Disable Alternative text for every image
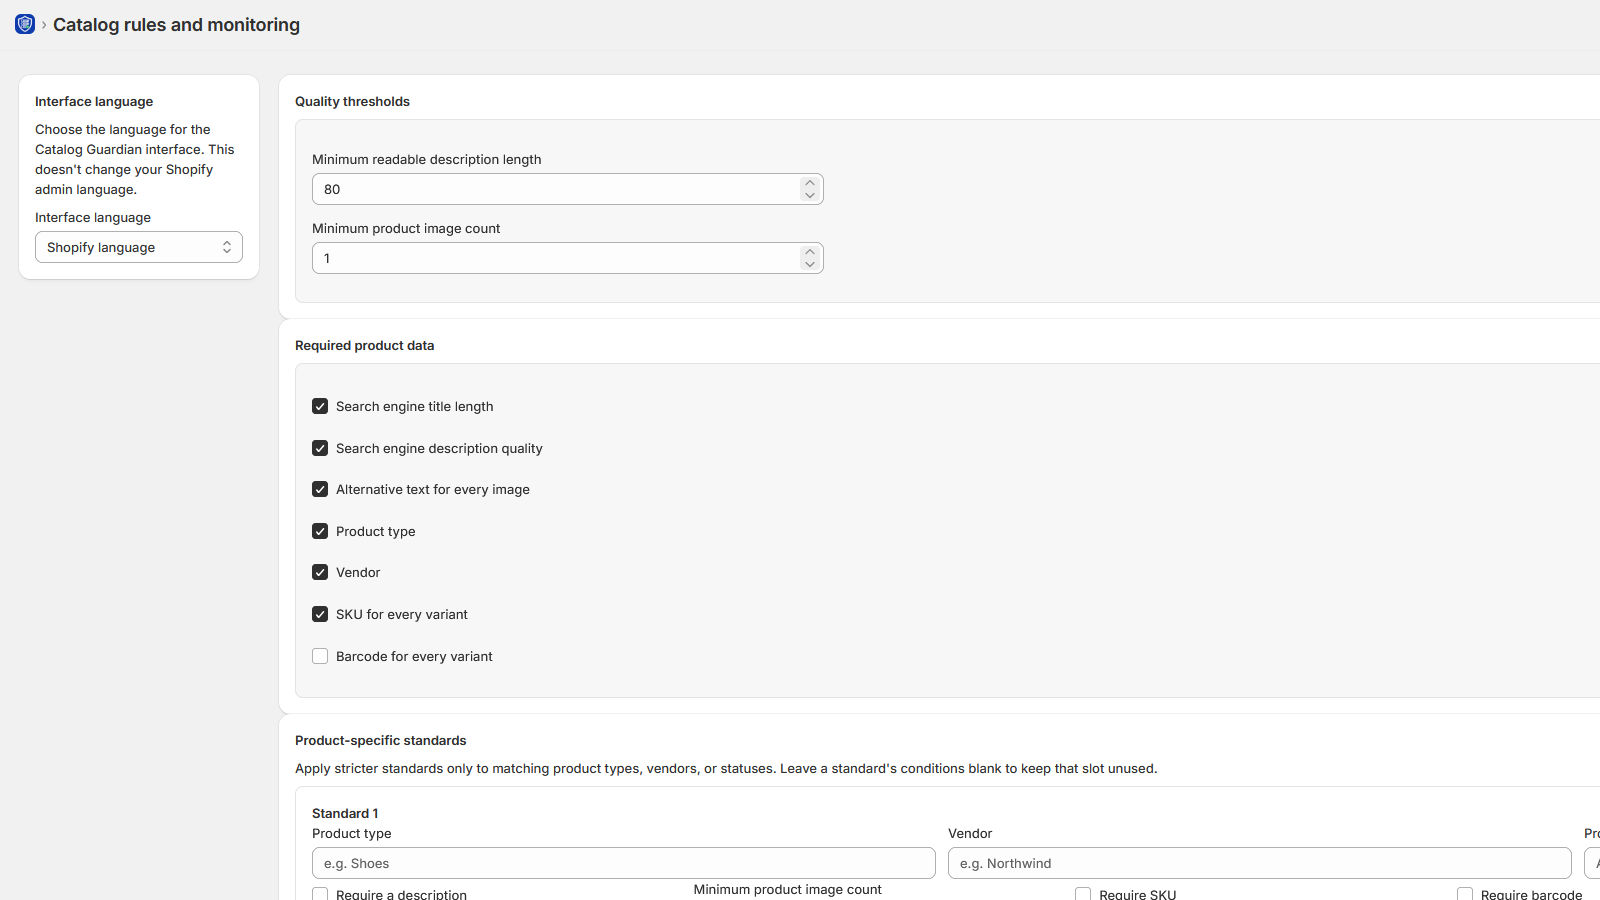 (320, 489)
